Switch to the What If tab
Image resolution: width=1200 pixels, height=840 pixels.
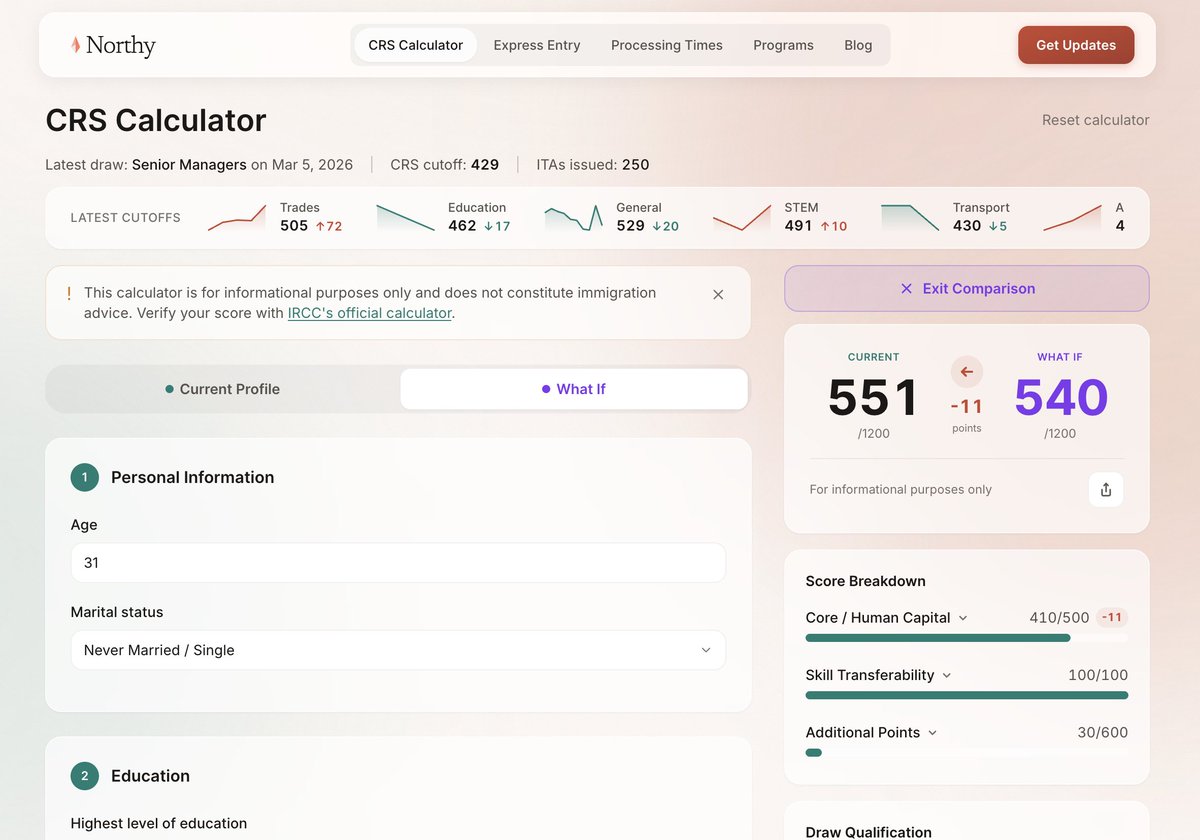(574, 389)
